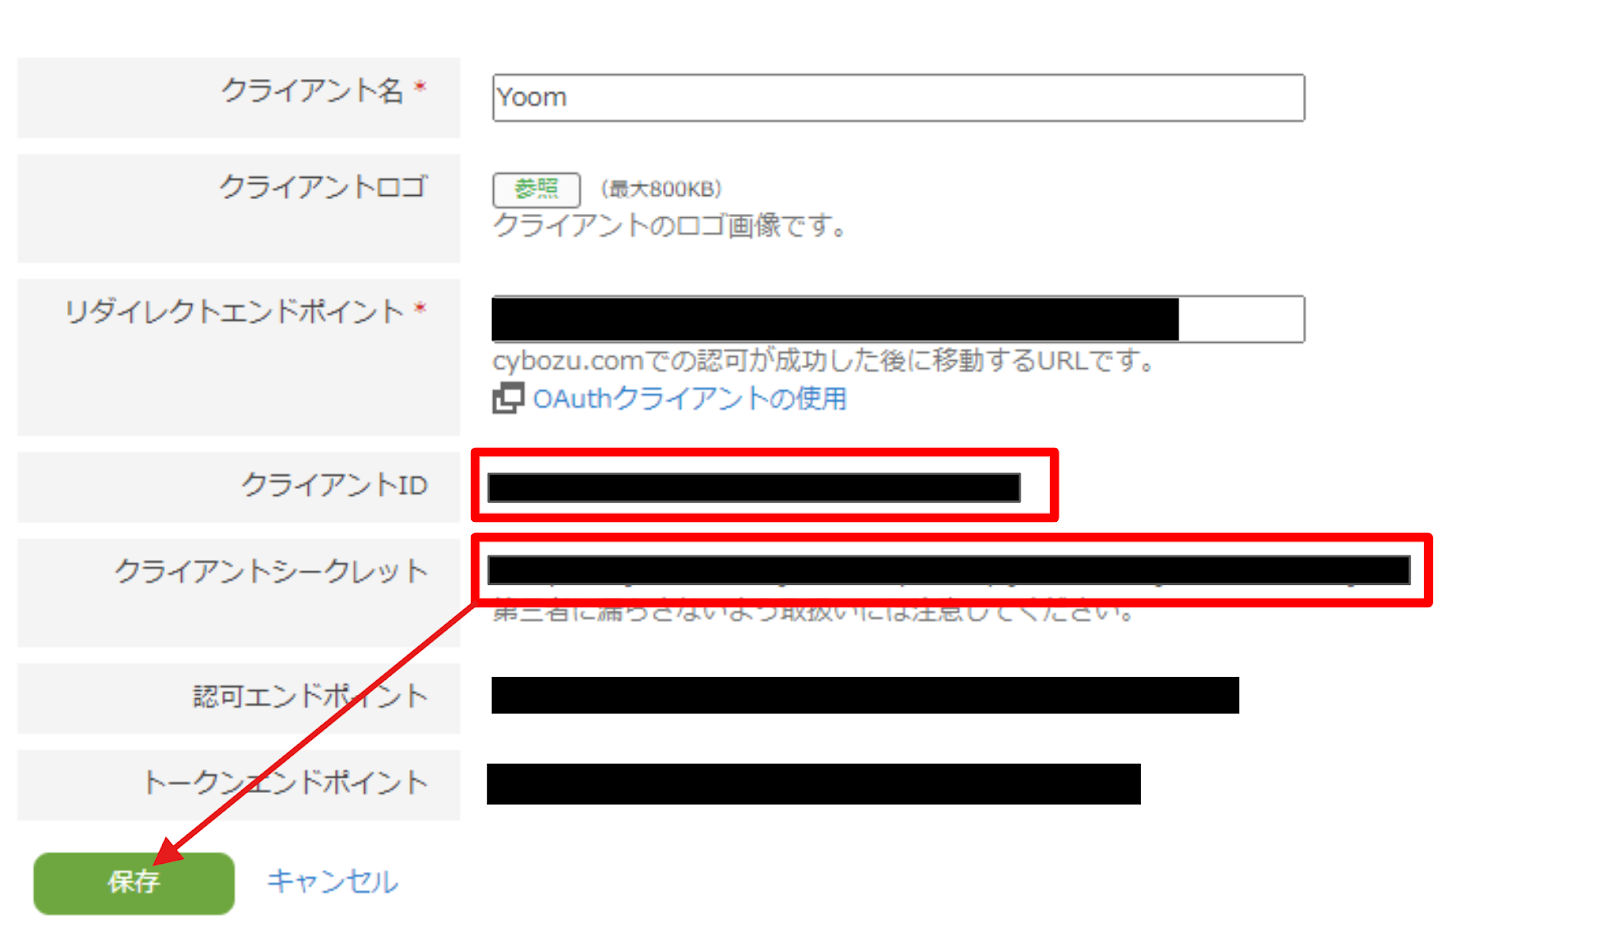Select the redacted クライアントシークレット value
The image size is (1600, 928).
(949, 570)
